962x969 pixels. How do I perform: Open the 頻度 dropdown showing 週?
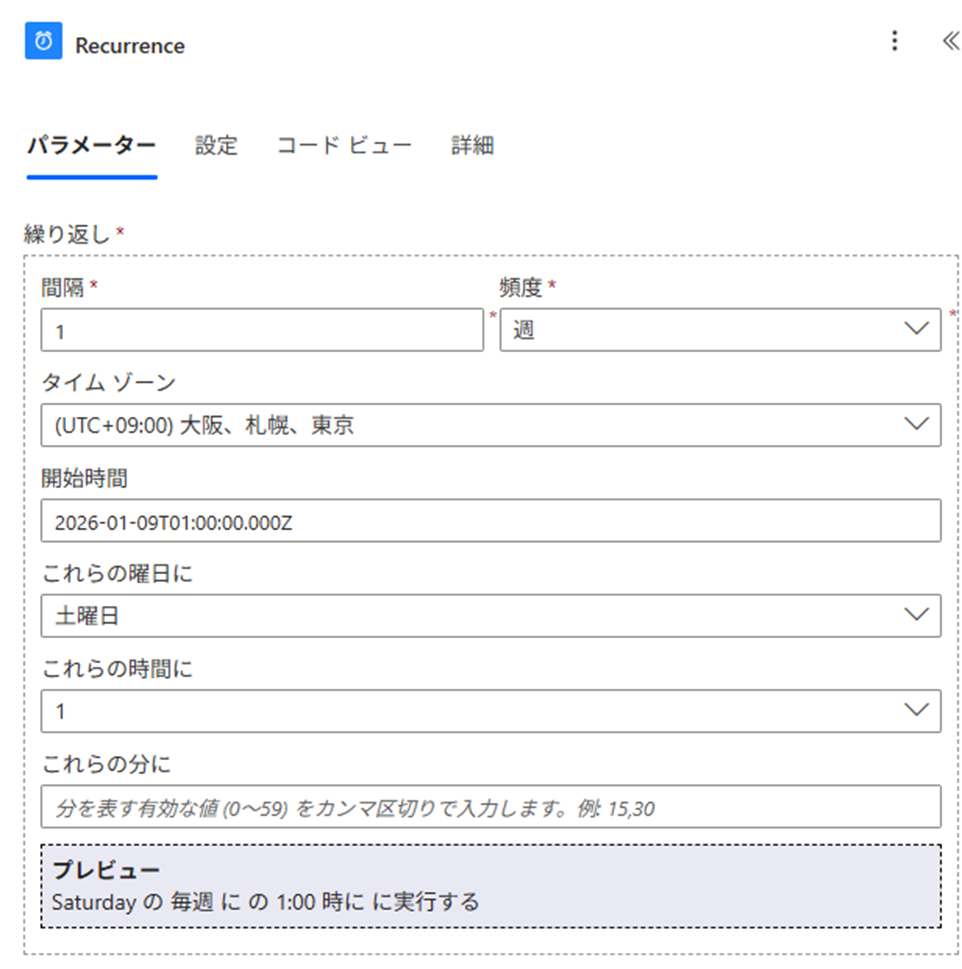click(x=720, y=330)
